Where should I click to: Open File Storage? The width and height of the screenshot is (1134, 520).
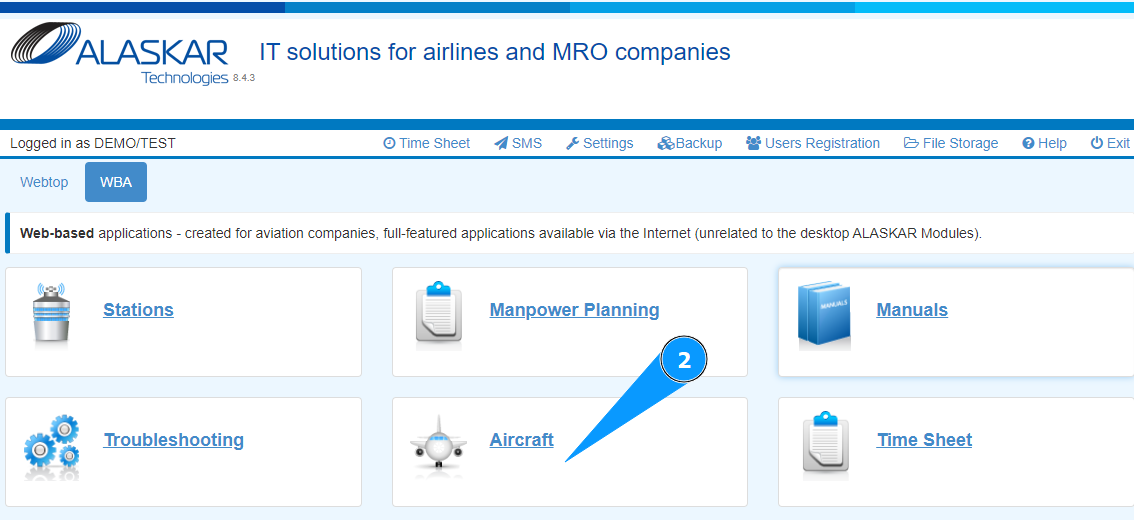[x=951, y=143]
